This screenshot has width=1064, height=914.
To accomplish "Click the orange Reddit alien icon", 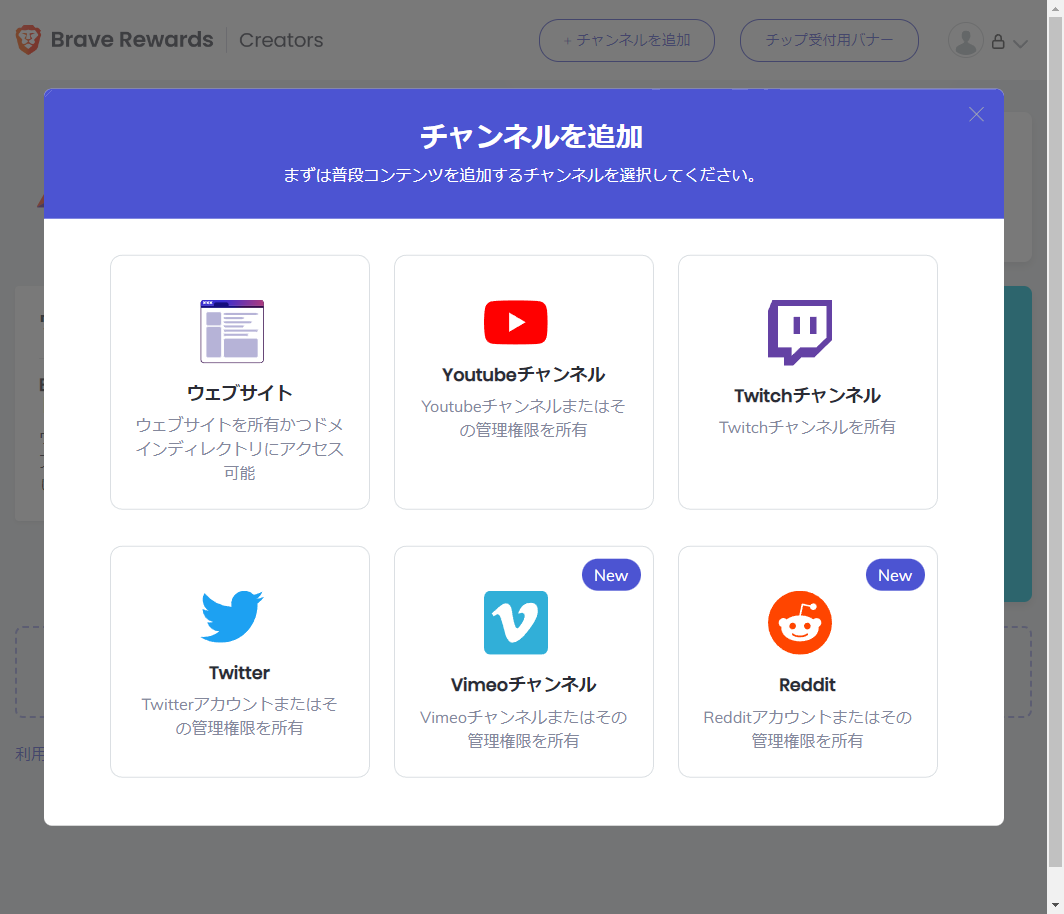I will pos(800,622).
